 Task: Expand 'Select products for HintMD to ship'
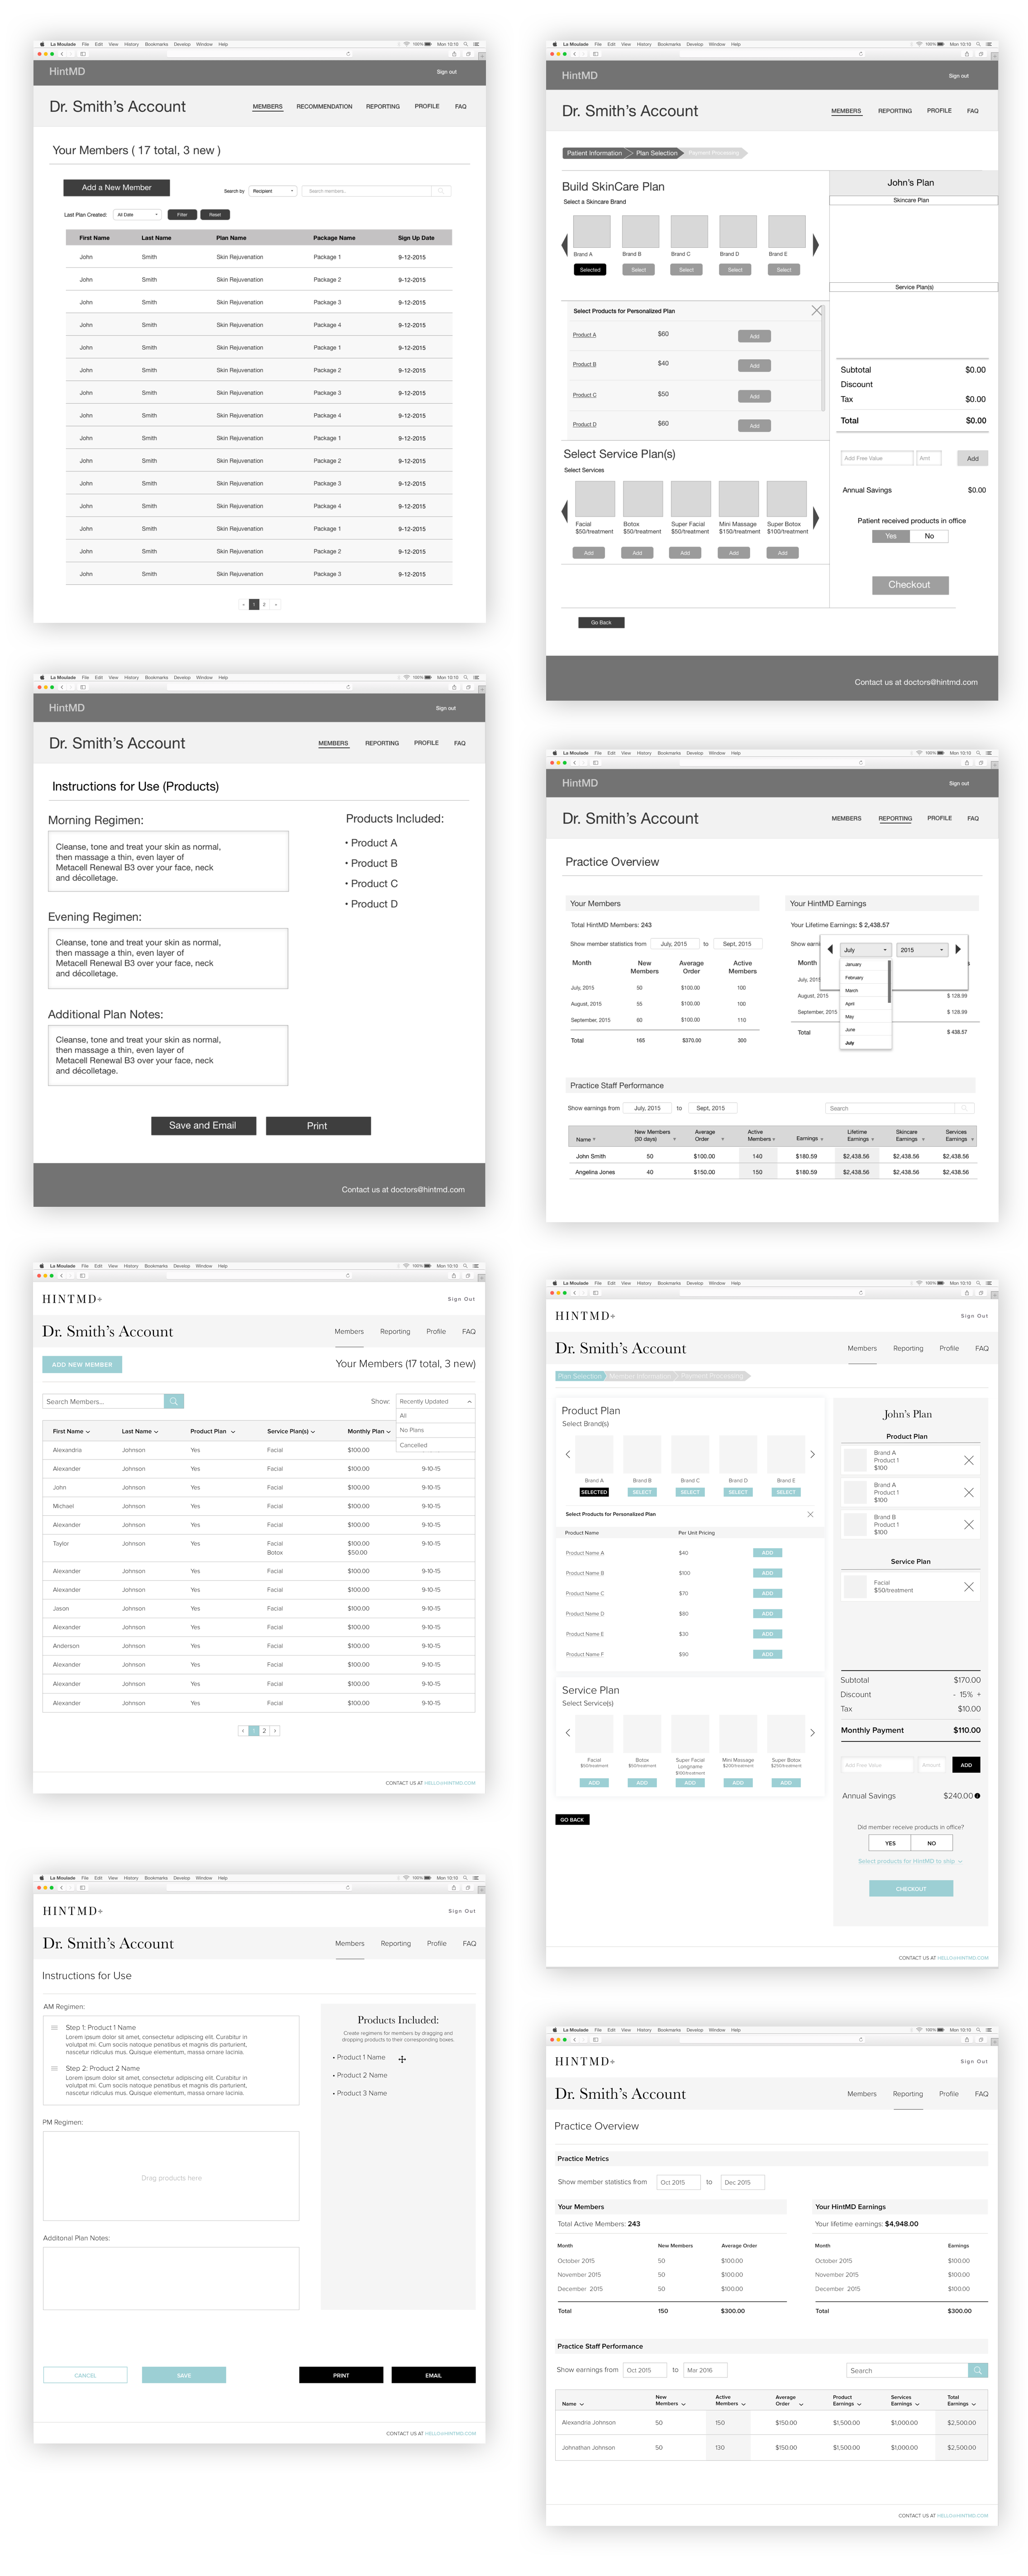coord(910,1860)
